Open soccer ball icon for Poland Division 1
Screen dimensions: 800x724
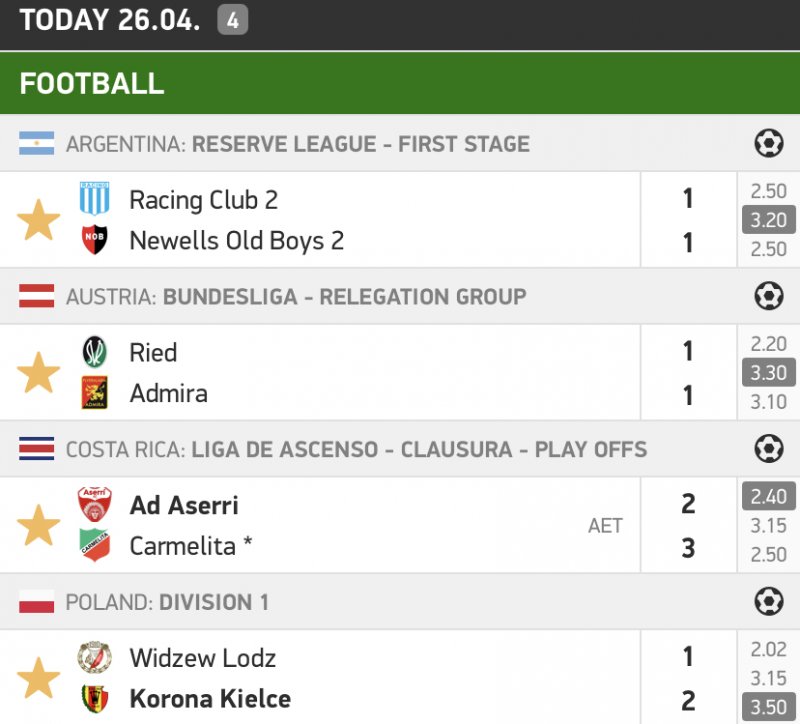click(x=768, y=602)
